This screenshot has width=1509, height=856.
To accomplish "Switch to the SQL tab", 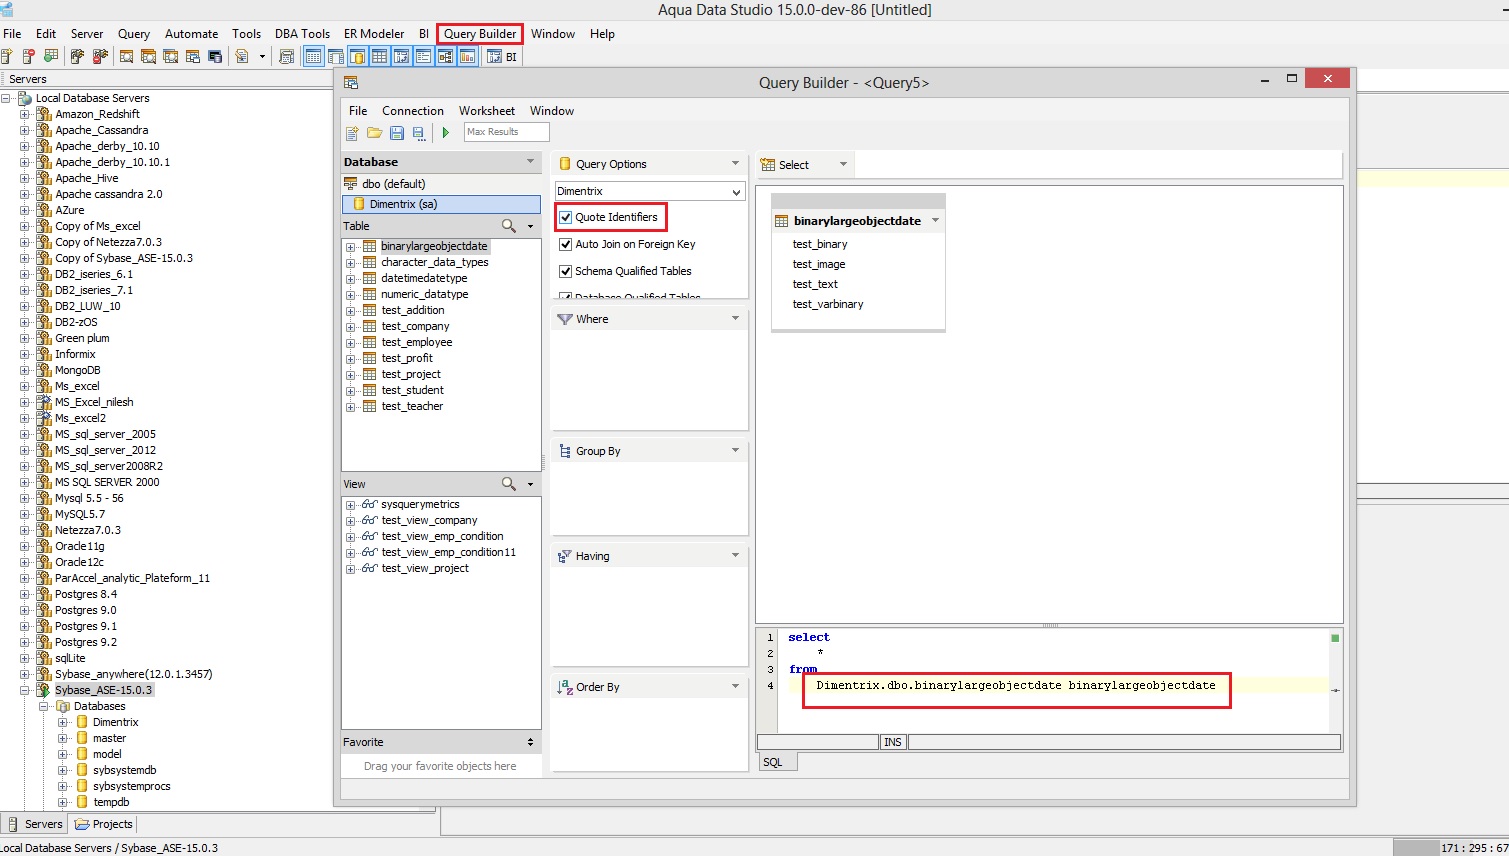I will click(x=777, y=762).
